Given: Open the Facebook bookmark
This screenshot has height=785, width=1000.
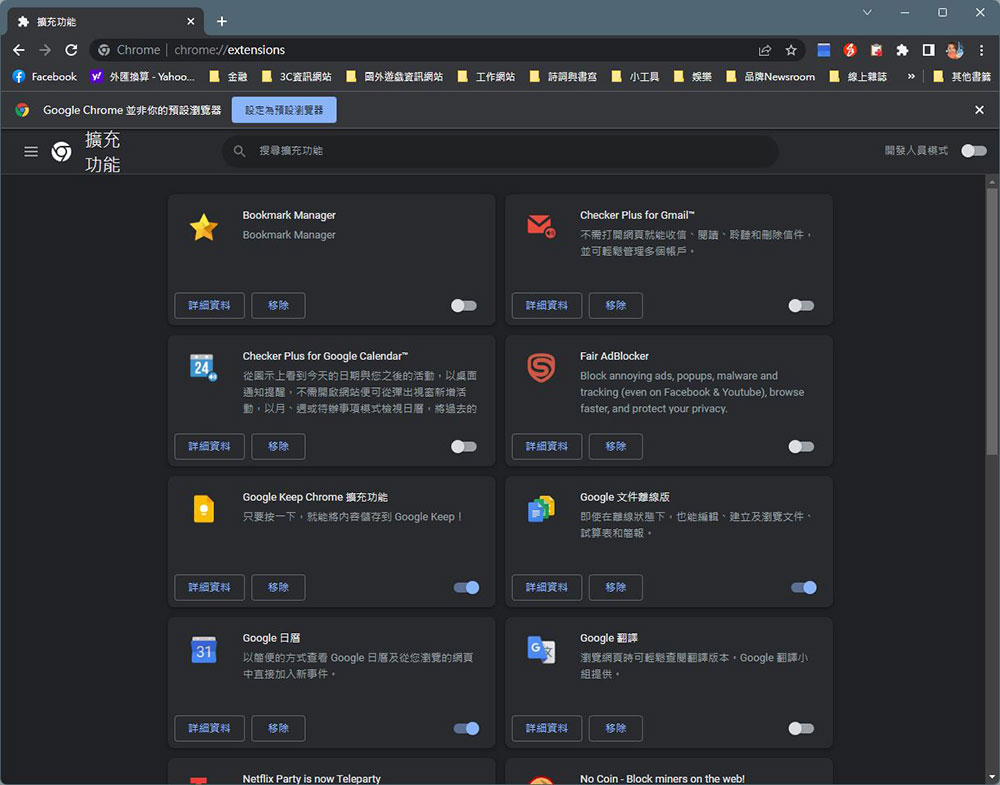Looking at the screenshot, I should [44, 77].
